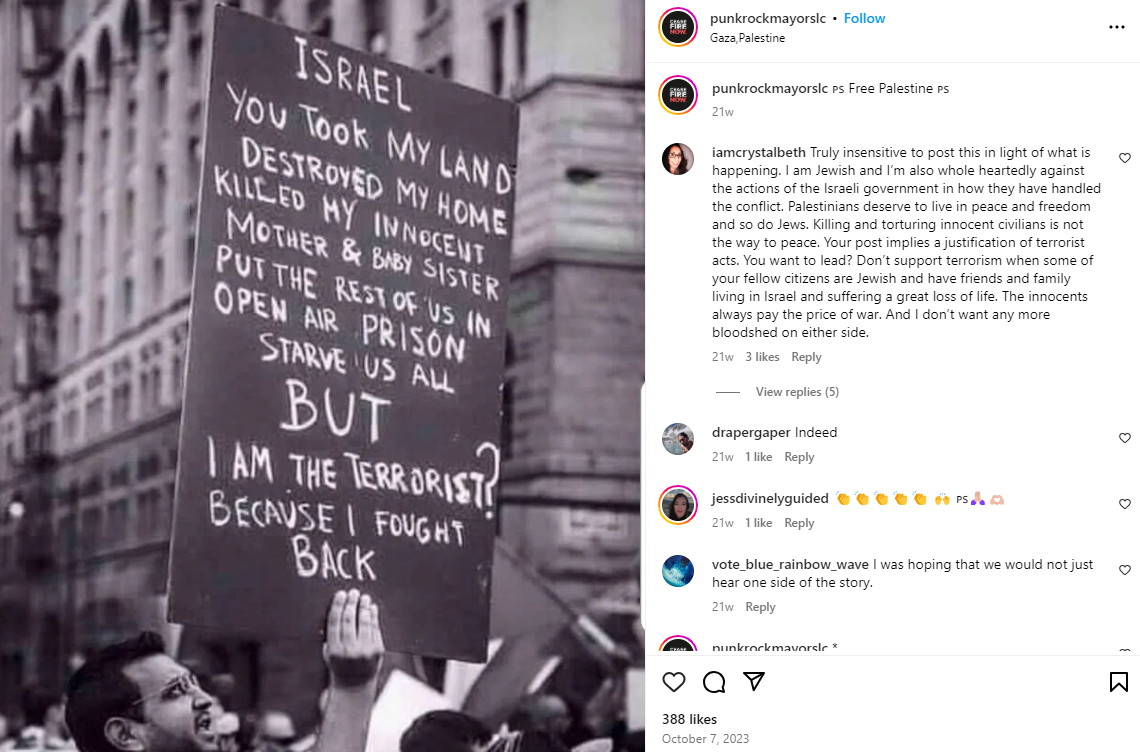The width and height of the screenshot is (1140, 752).
Task: Open jessdivinelyguided's profile picture
Action: click(x=678, y=505)
